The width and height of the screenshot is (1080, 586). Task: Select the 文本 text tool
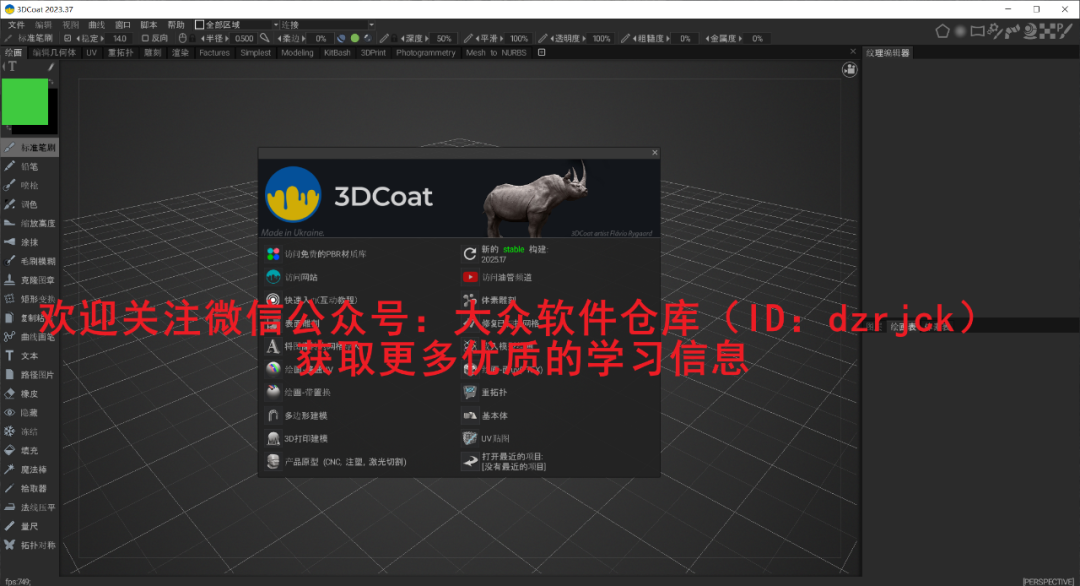click(29, 356)
